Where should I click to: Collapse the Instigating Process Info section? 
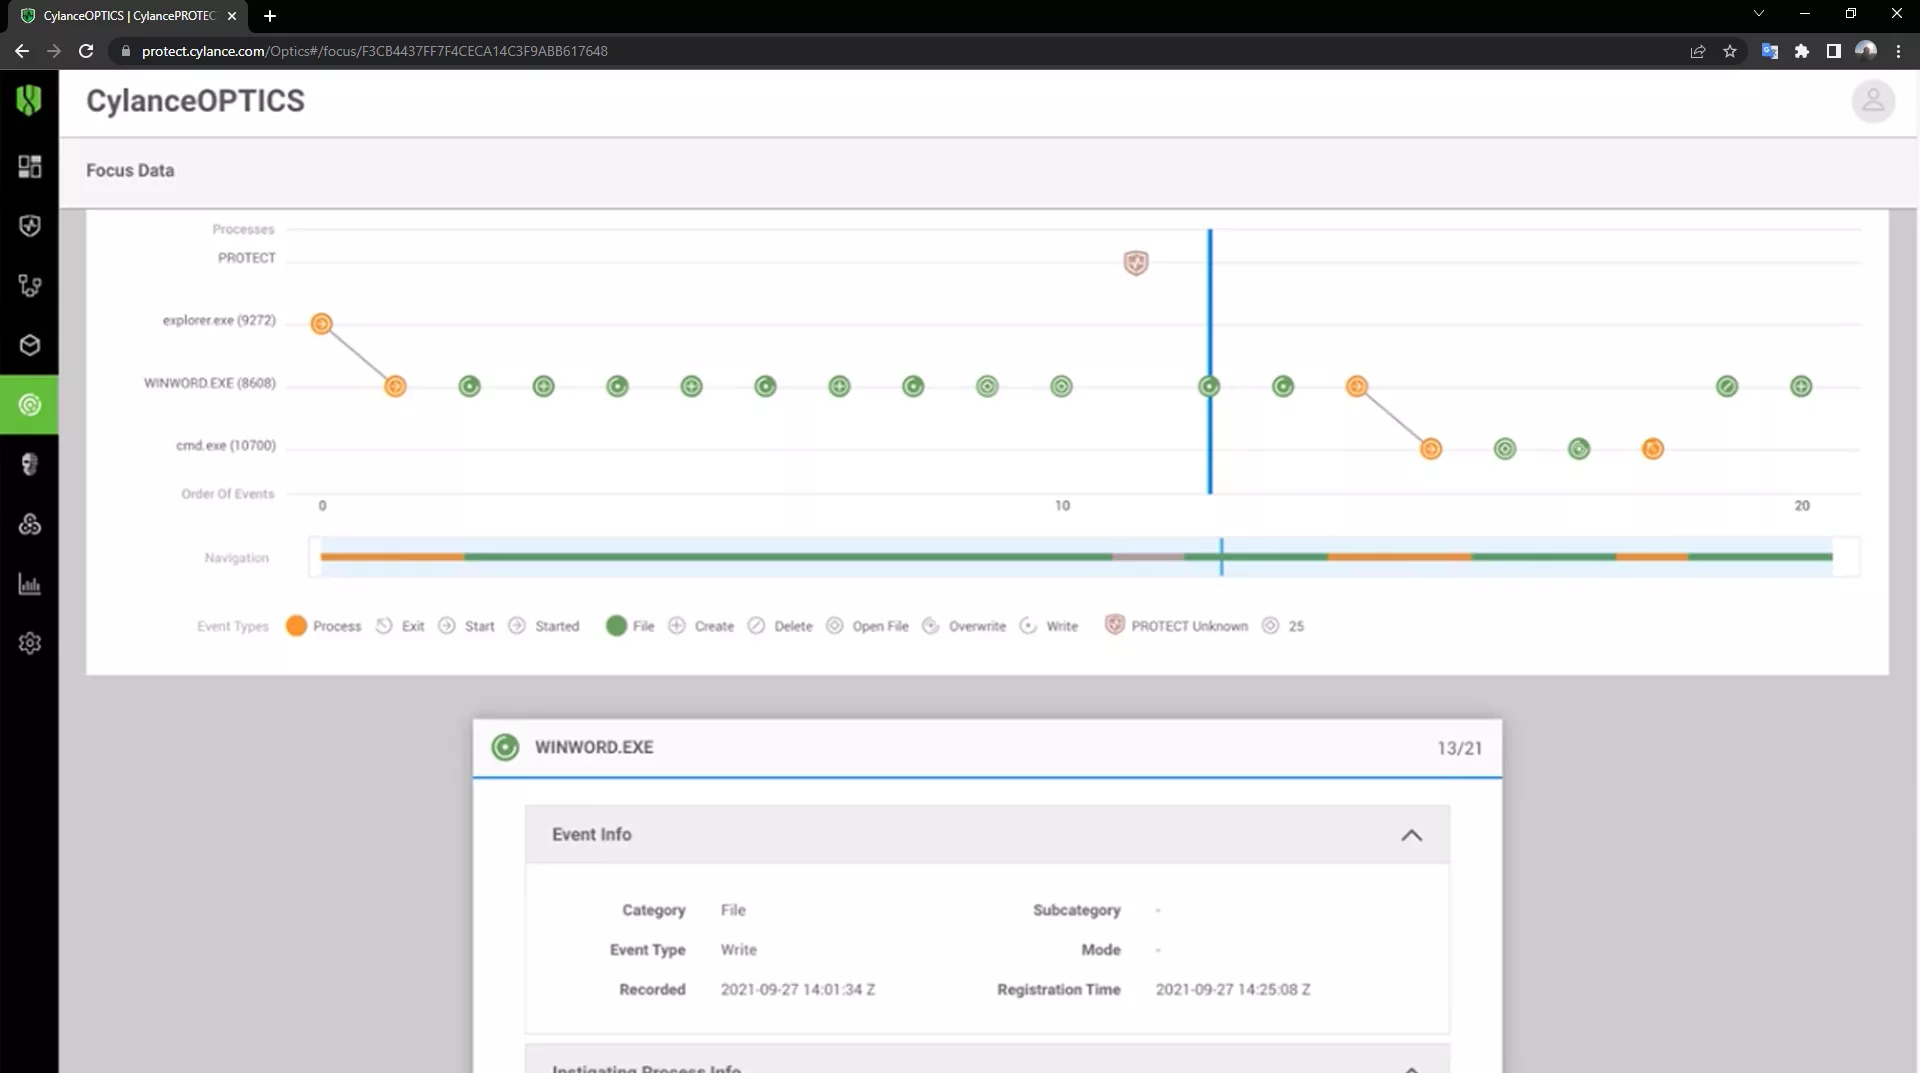[x=1411, y=1068]
